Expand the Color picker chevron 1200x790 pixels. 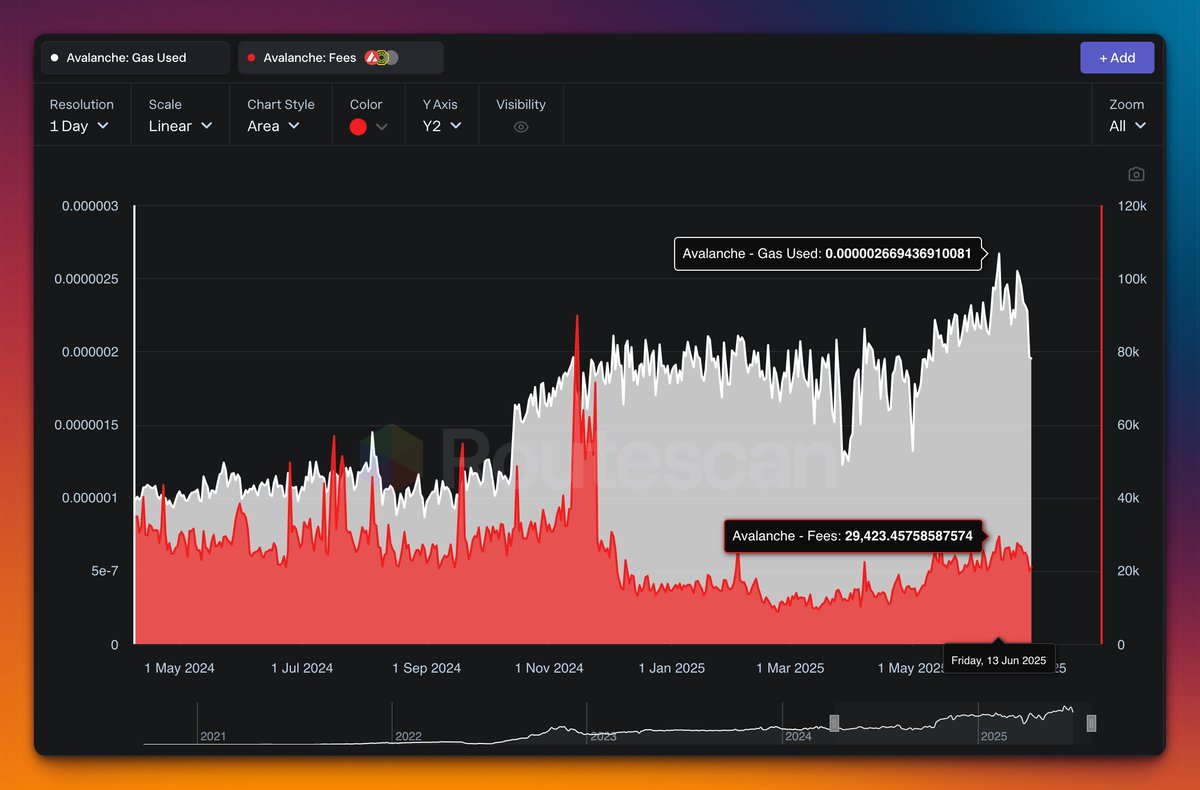pos(381,127)
